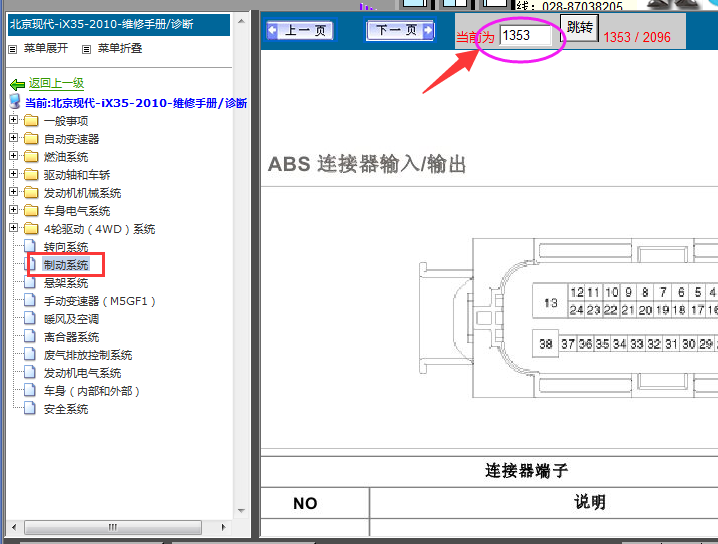Click page icon beside 转向系统

[x=30, y=245]
